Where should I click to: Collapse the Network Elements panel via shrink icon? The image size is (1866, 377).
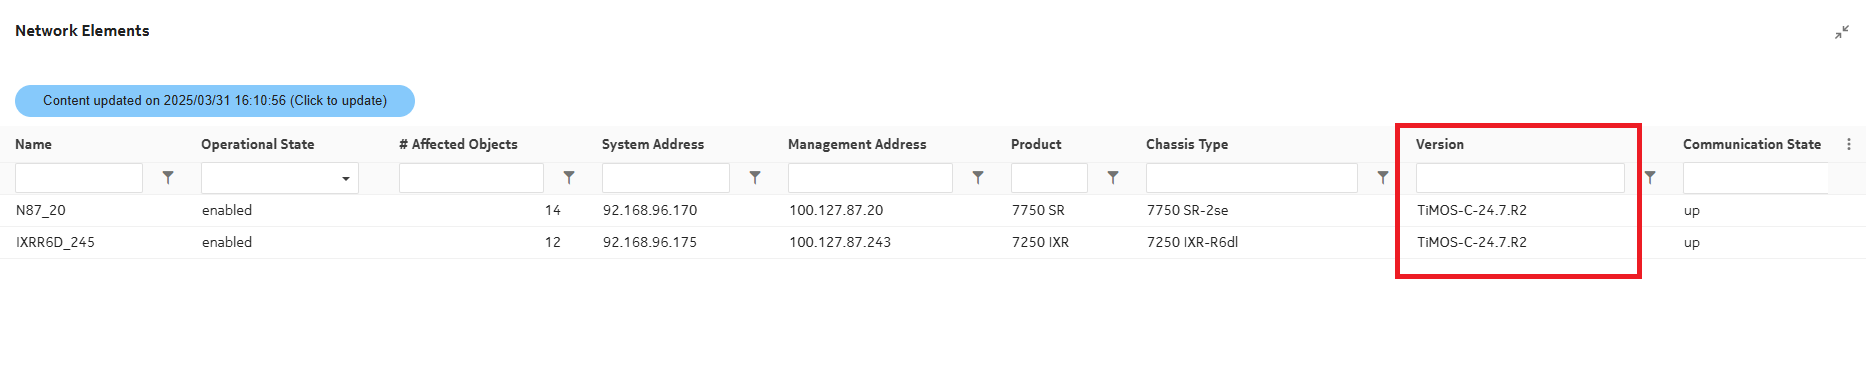coord(1841,33)
